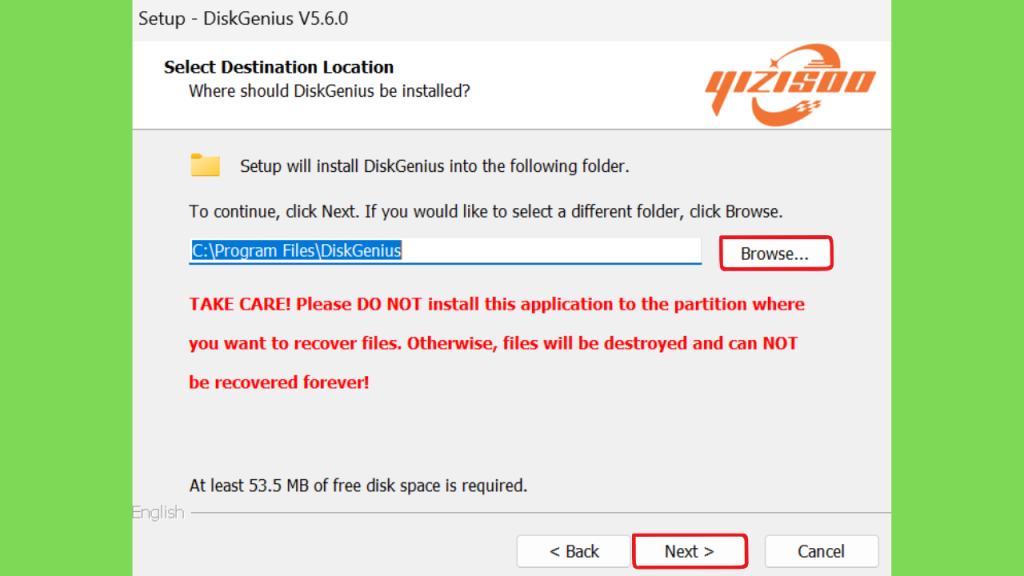Proceed with the Next > button
Image resolution: width=1024 pixels, height=576 pixels.
690,551
